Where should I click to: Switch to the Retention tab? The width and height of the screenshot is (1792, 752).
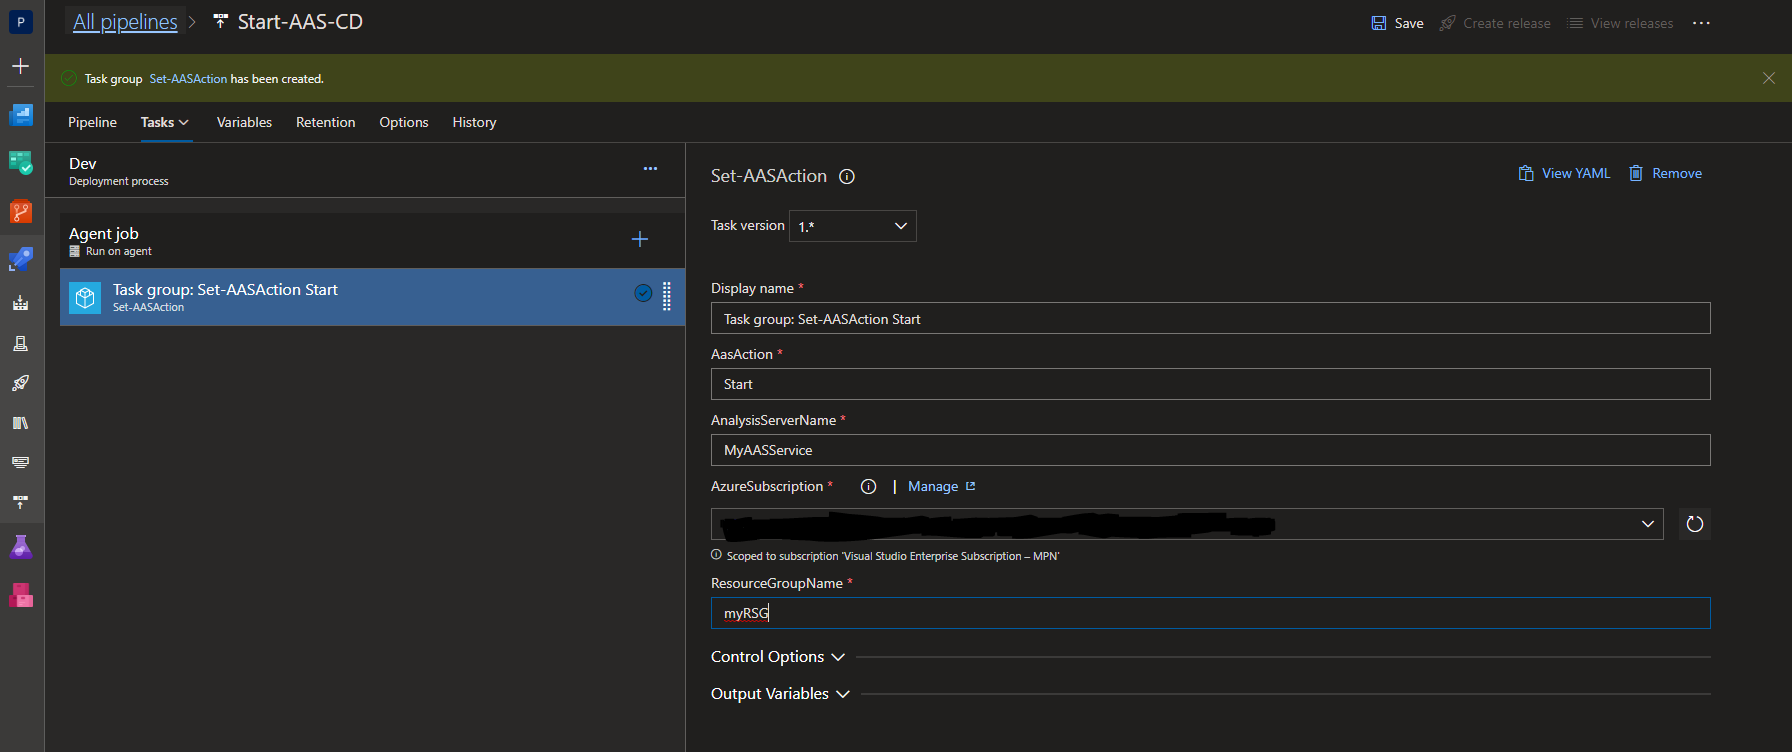click(x=325, y=122)
